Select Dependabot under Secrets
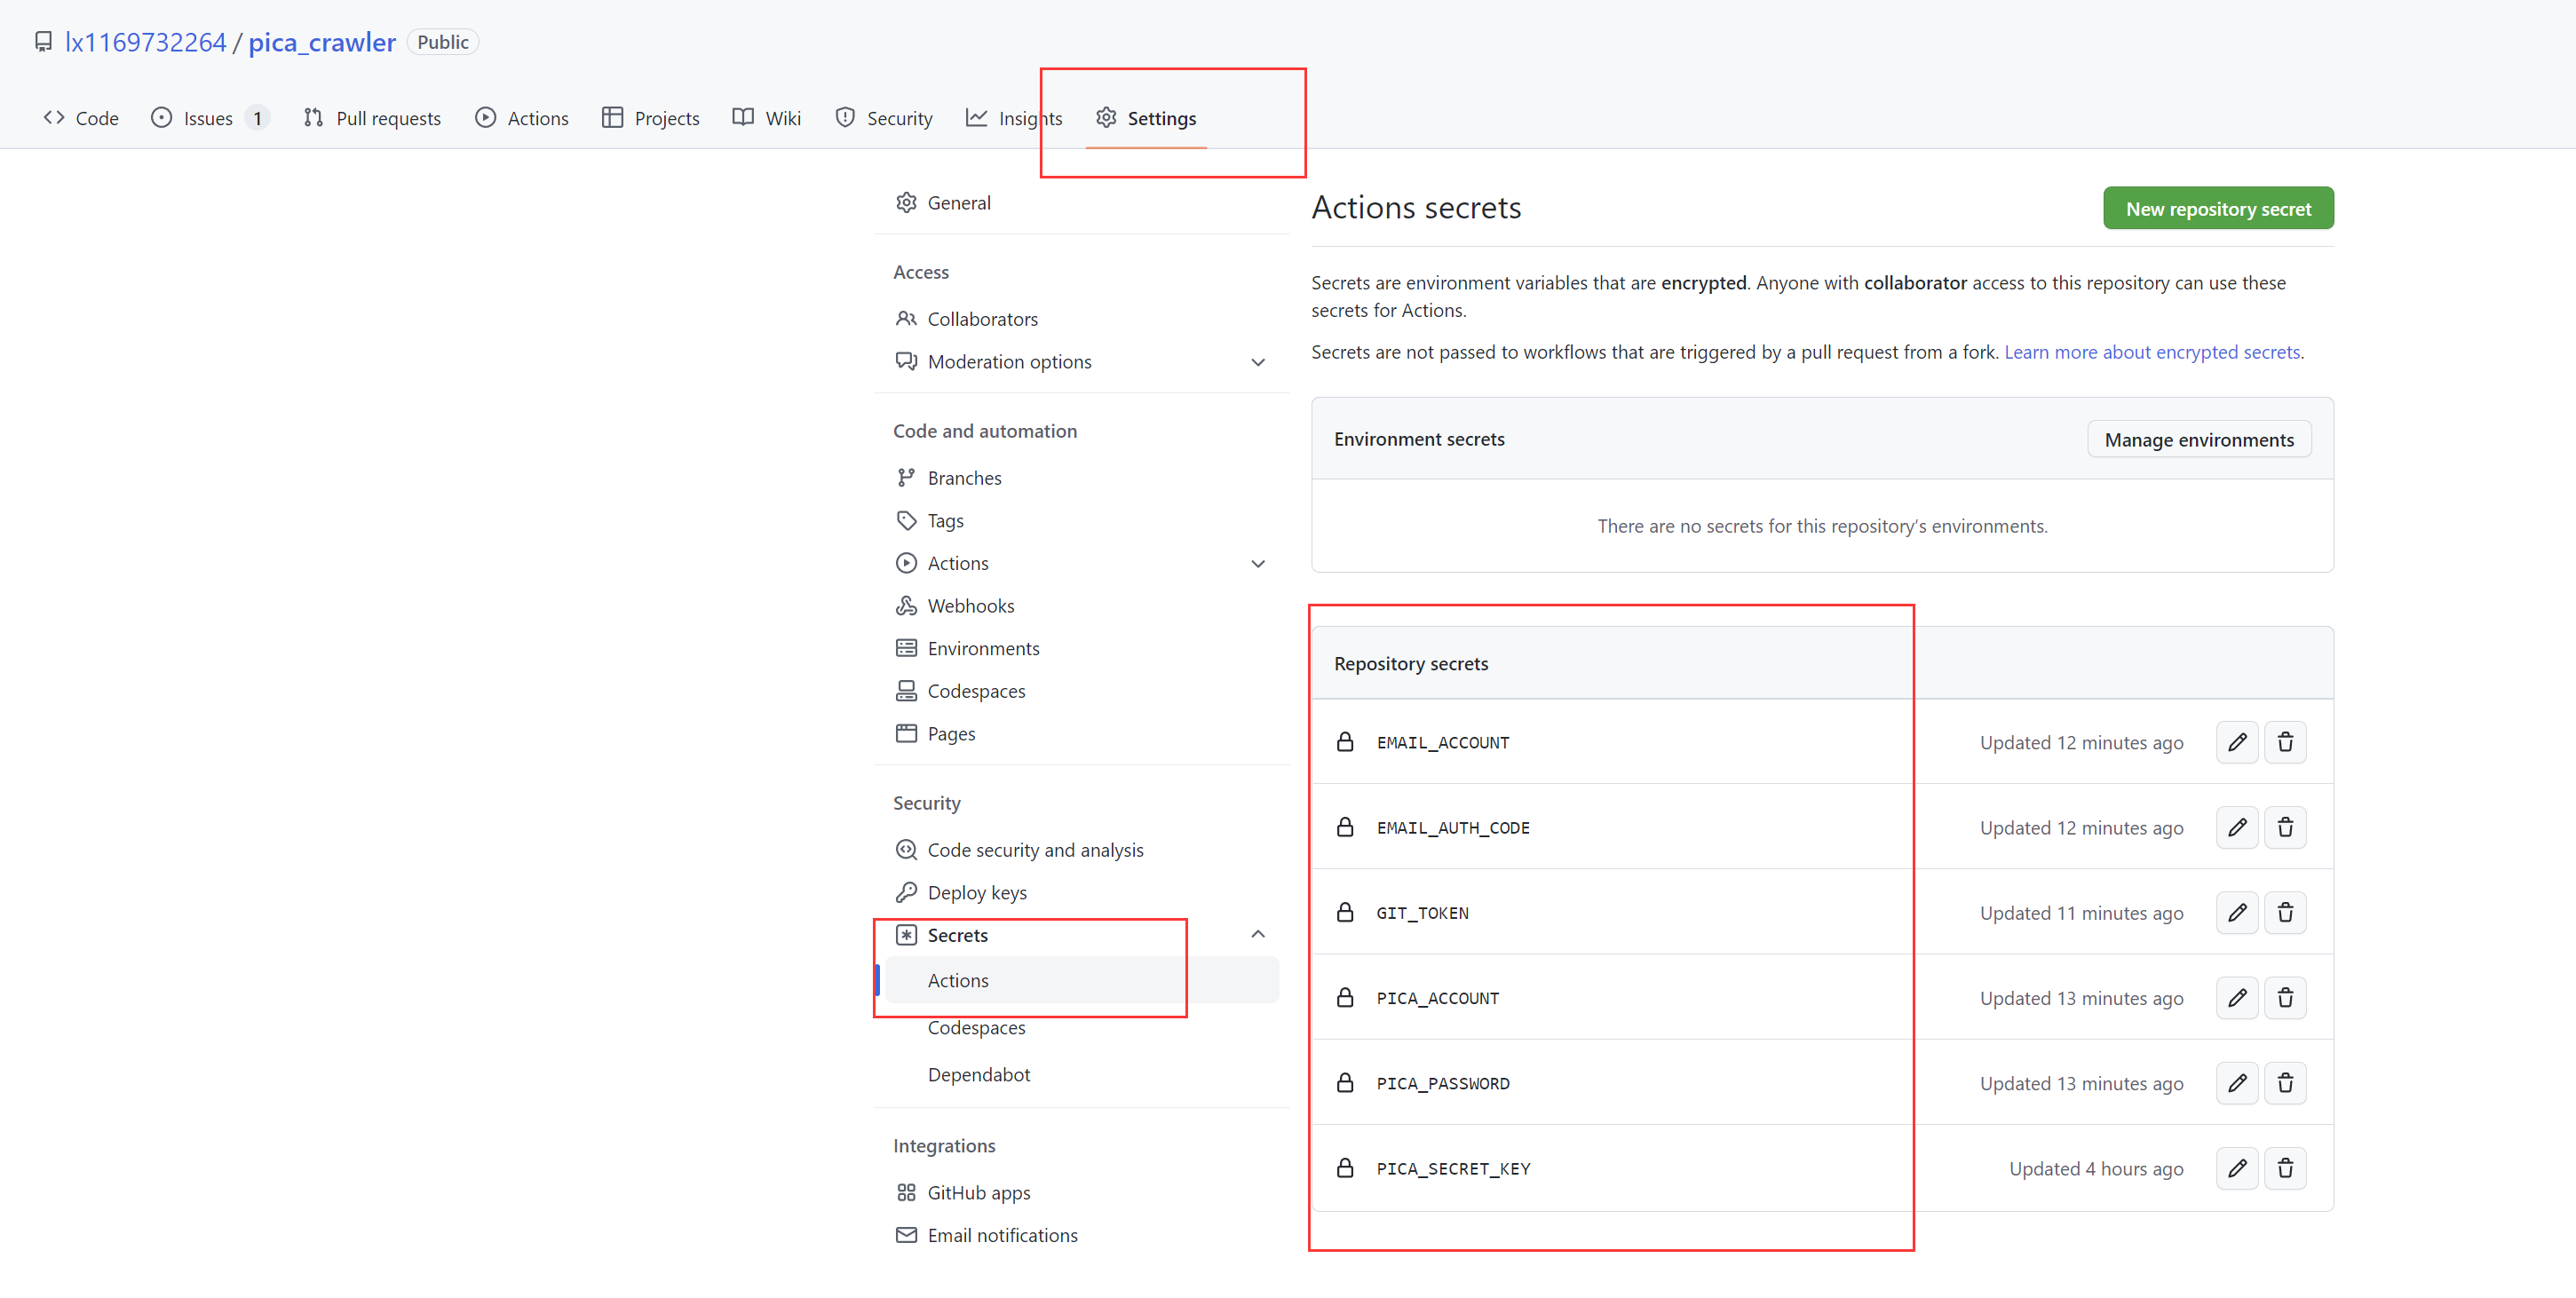 click(978, 1074)
